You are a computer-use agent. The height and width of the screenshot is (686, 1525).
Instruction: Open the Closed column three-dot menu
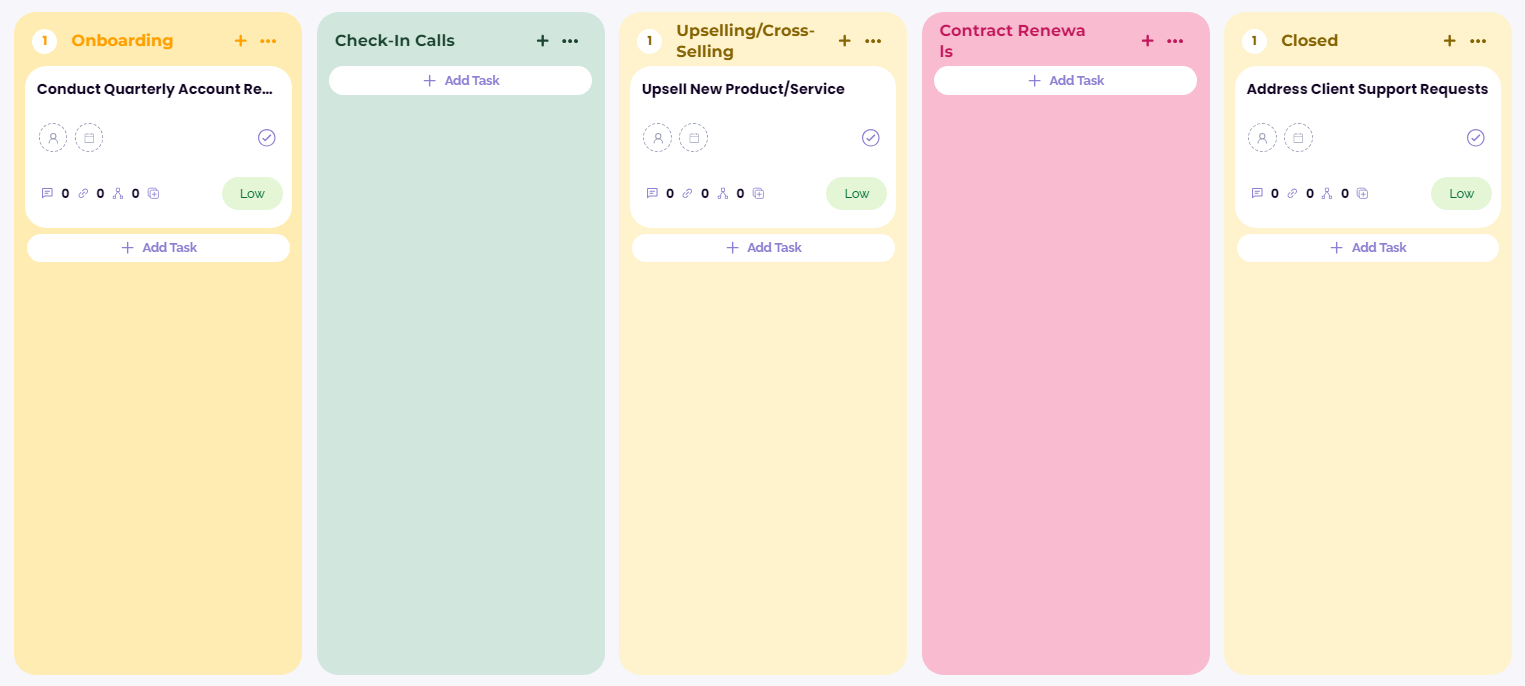pos(1478,41)
